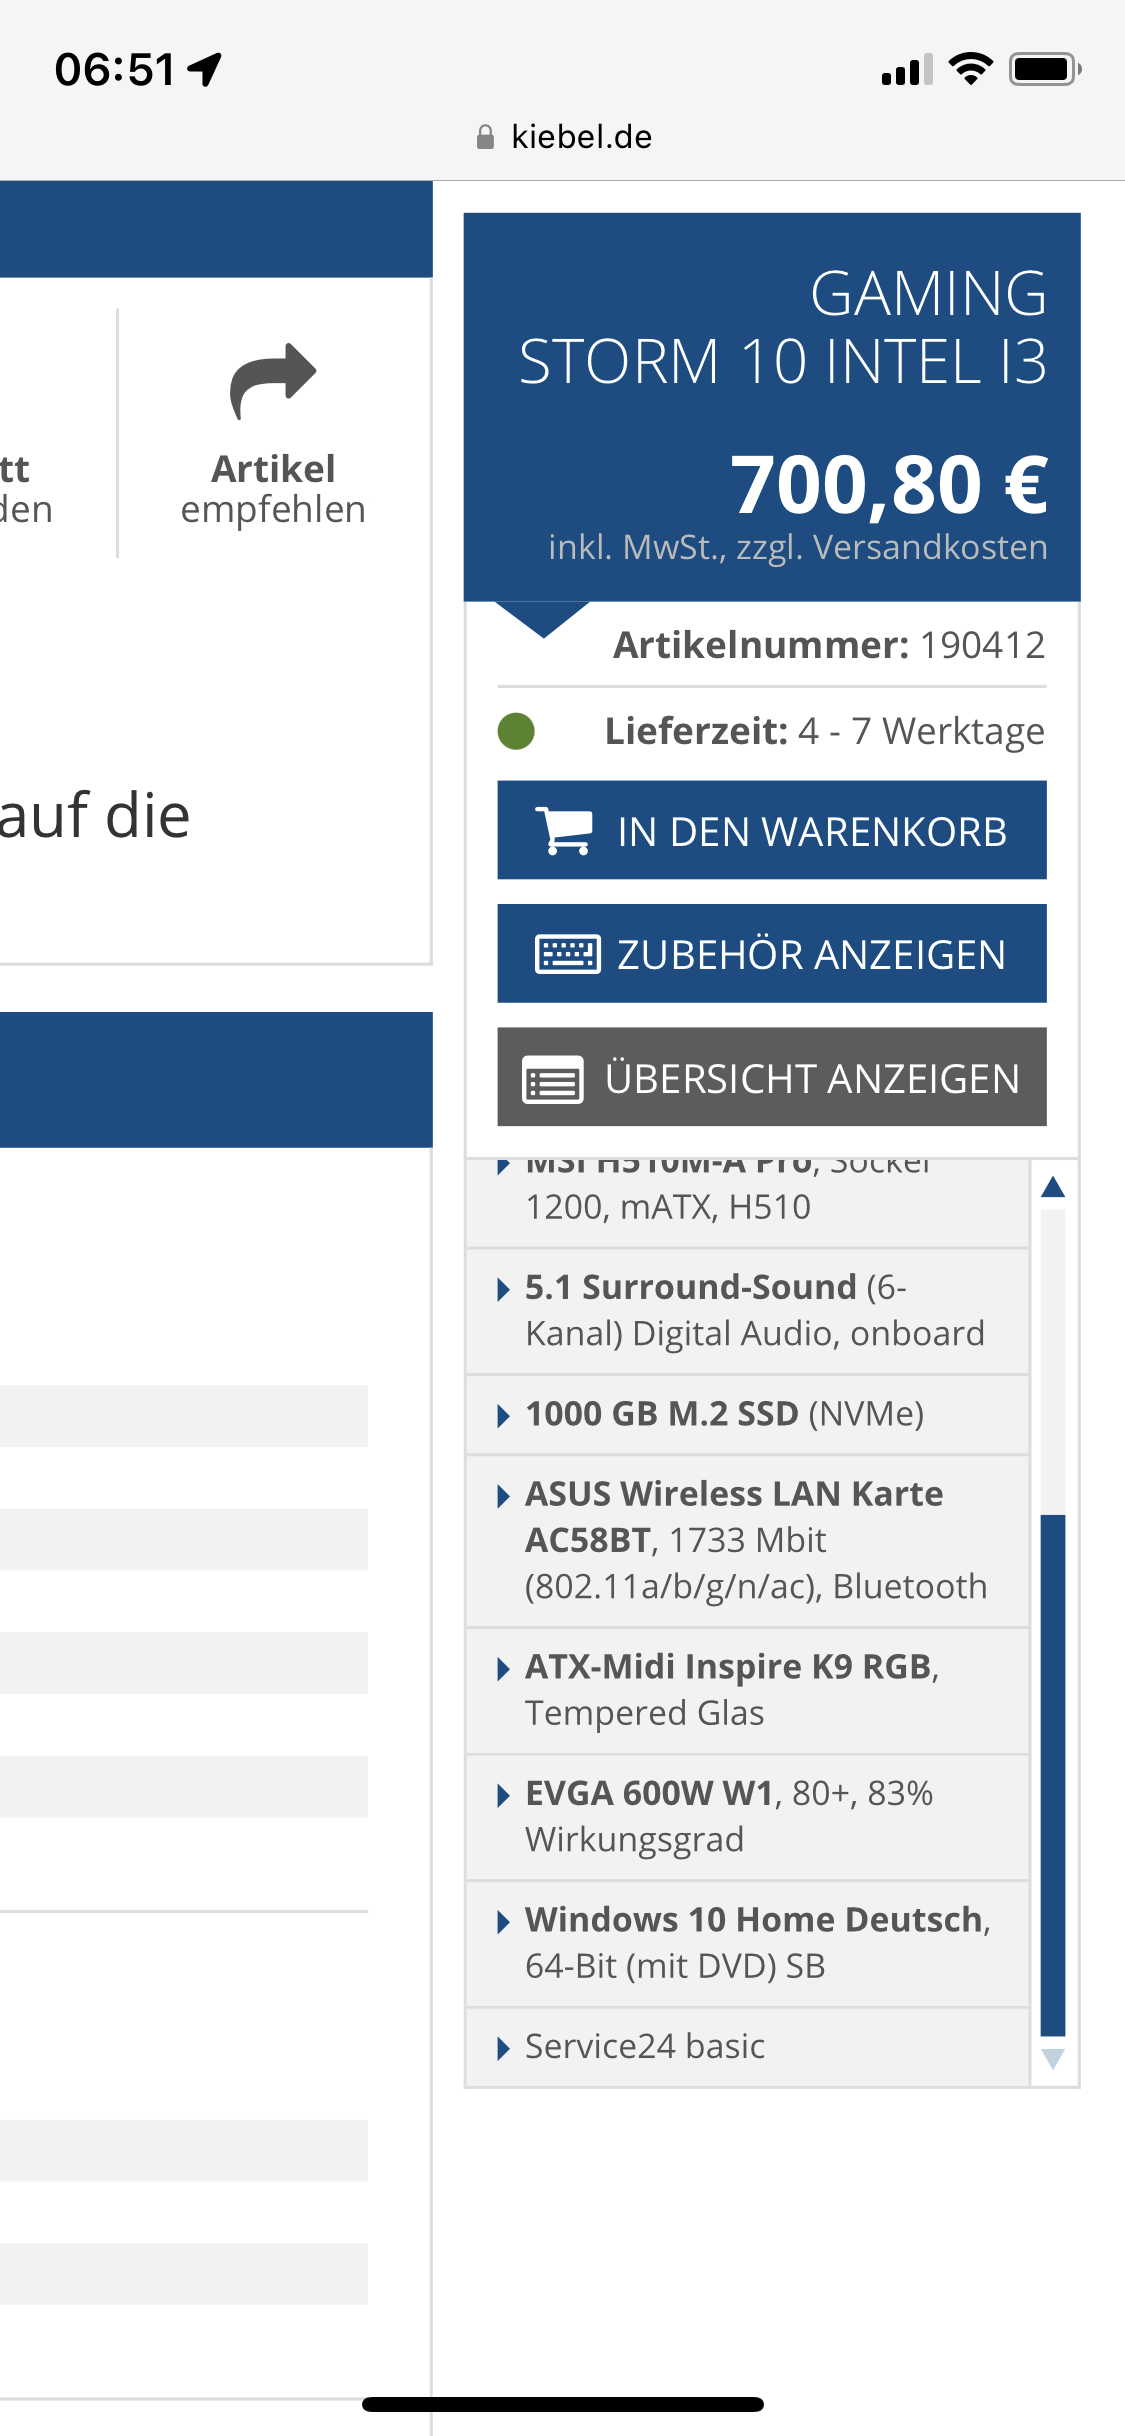The image size is (1125, 2436).
Task: Tap the kiebel.de address bar
Action: point(563,137)
